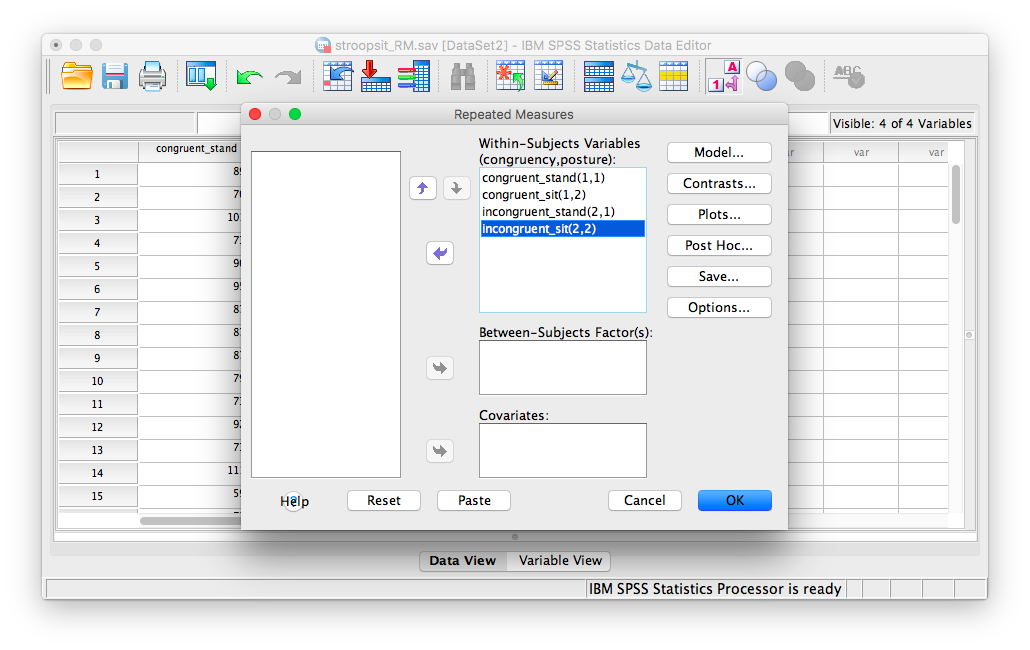Select row header 15 in data grid
This screenshot has height=650, width=1030.
click(x=97, y=496)
